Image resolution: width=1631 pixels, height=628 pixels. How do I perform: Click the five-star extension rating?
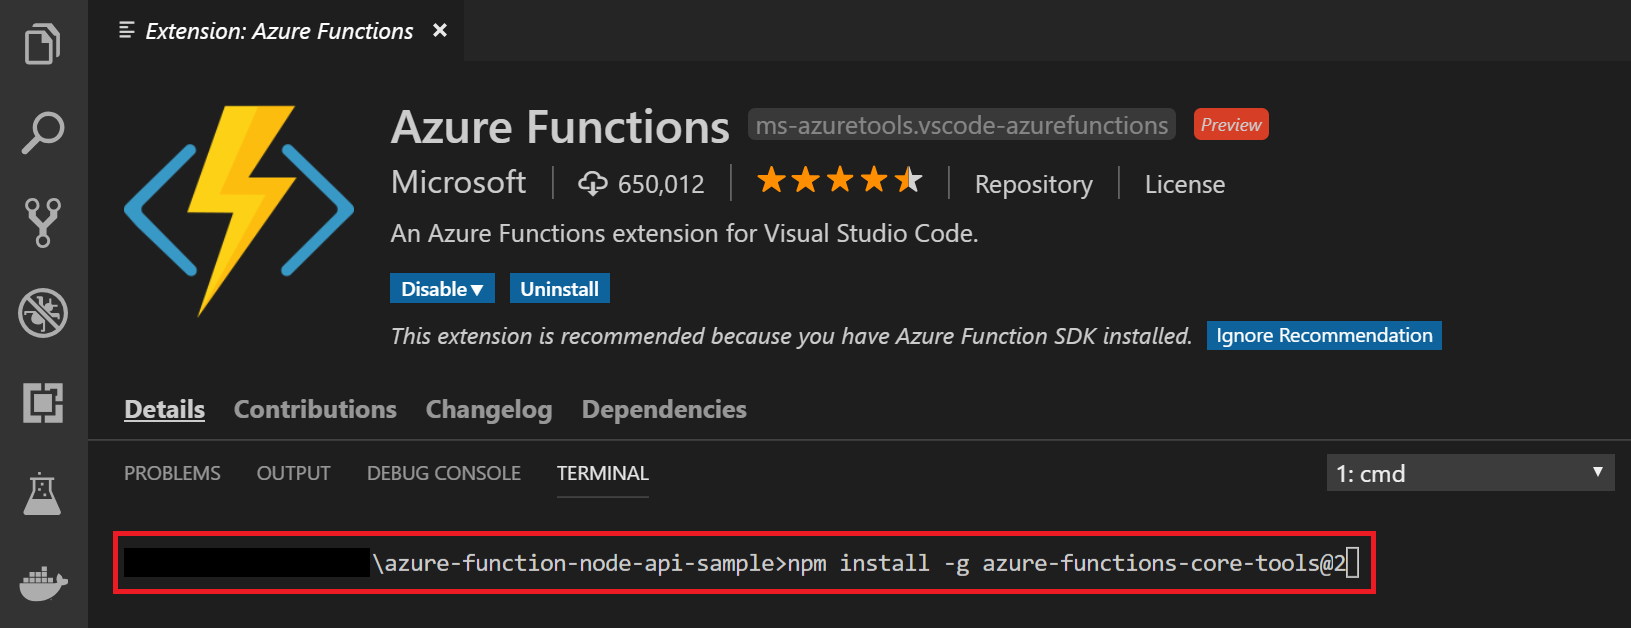pyautogui.click(x=840, y=181)
